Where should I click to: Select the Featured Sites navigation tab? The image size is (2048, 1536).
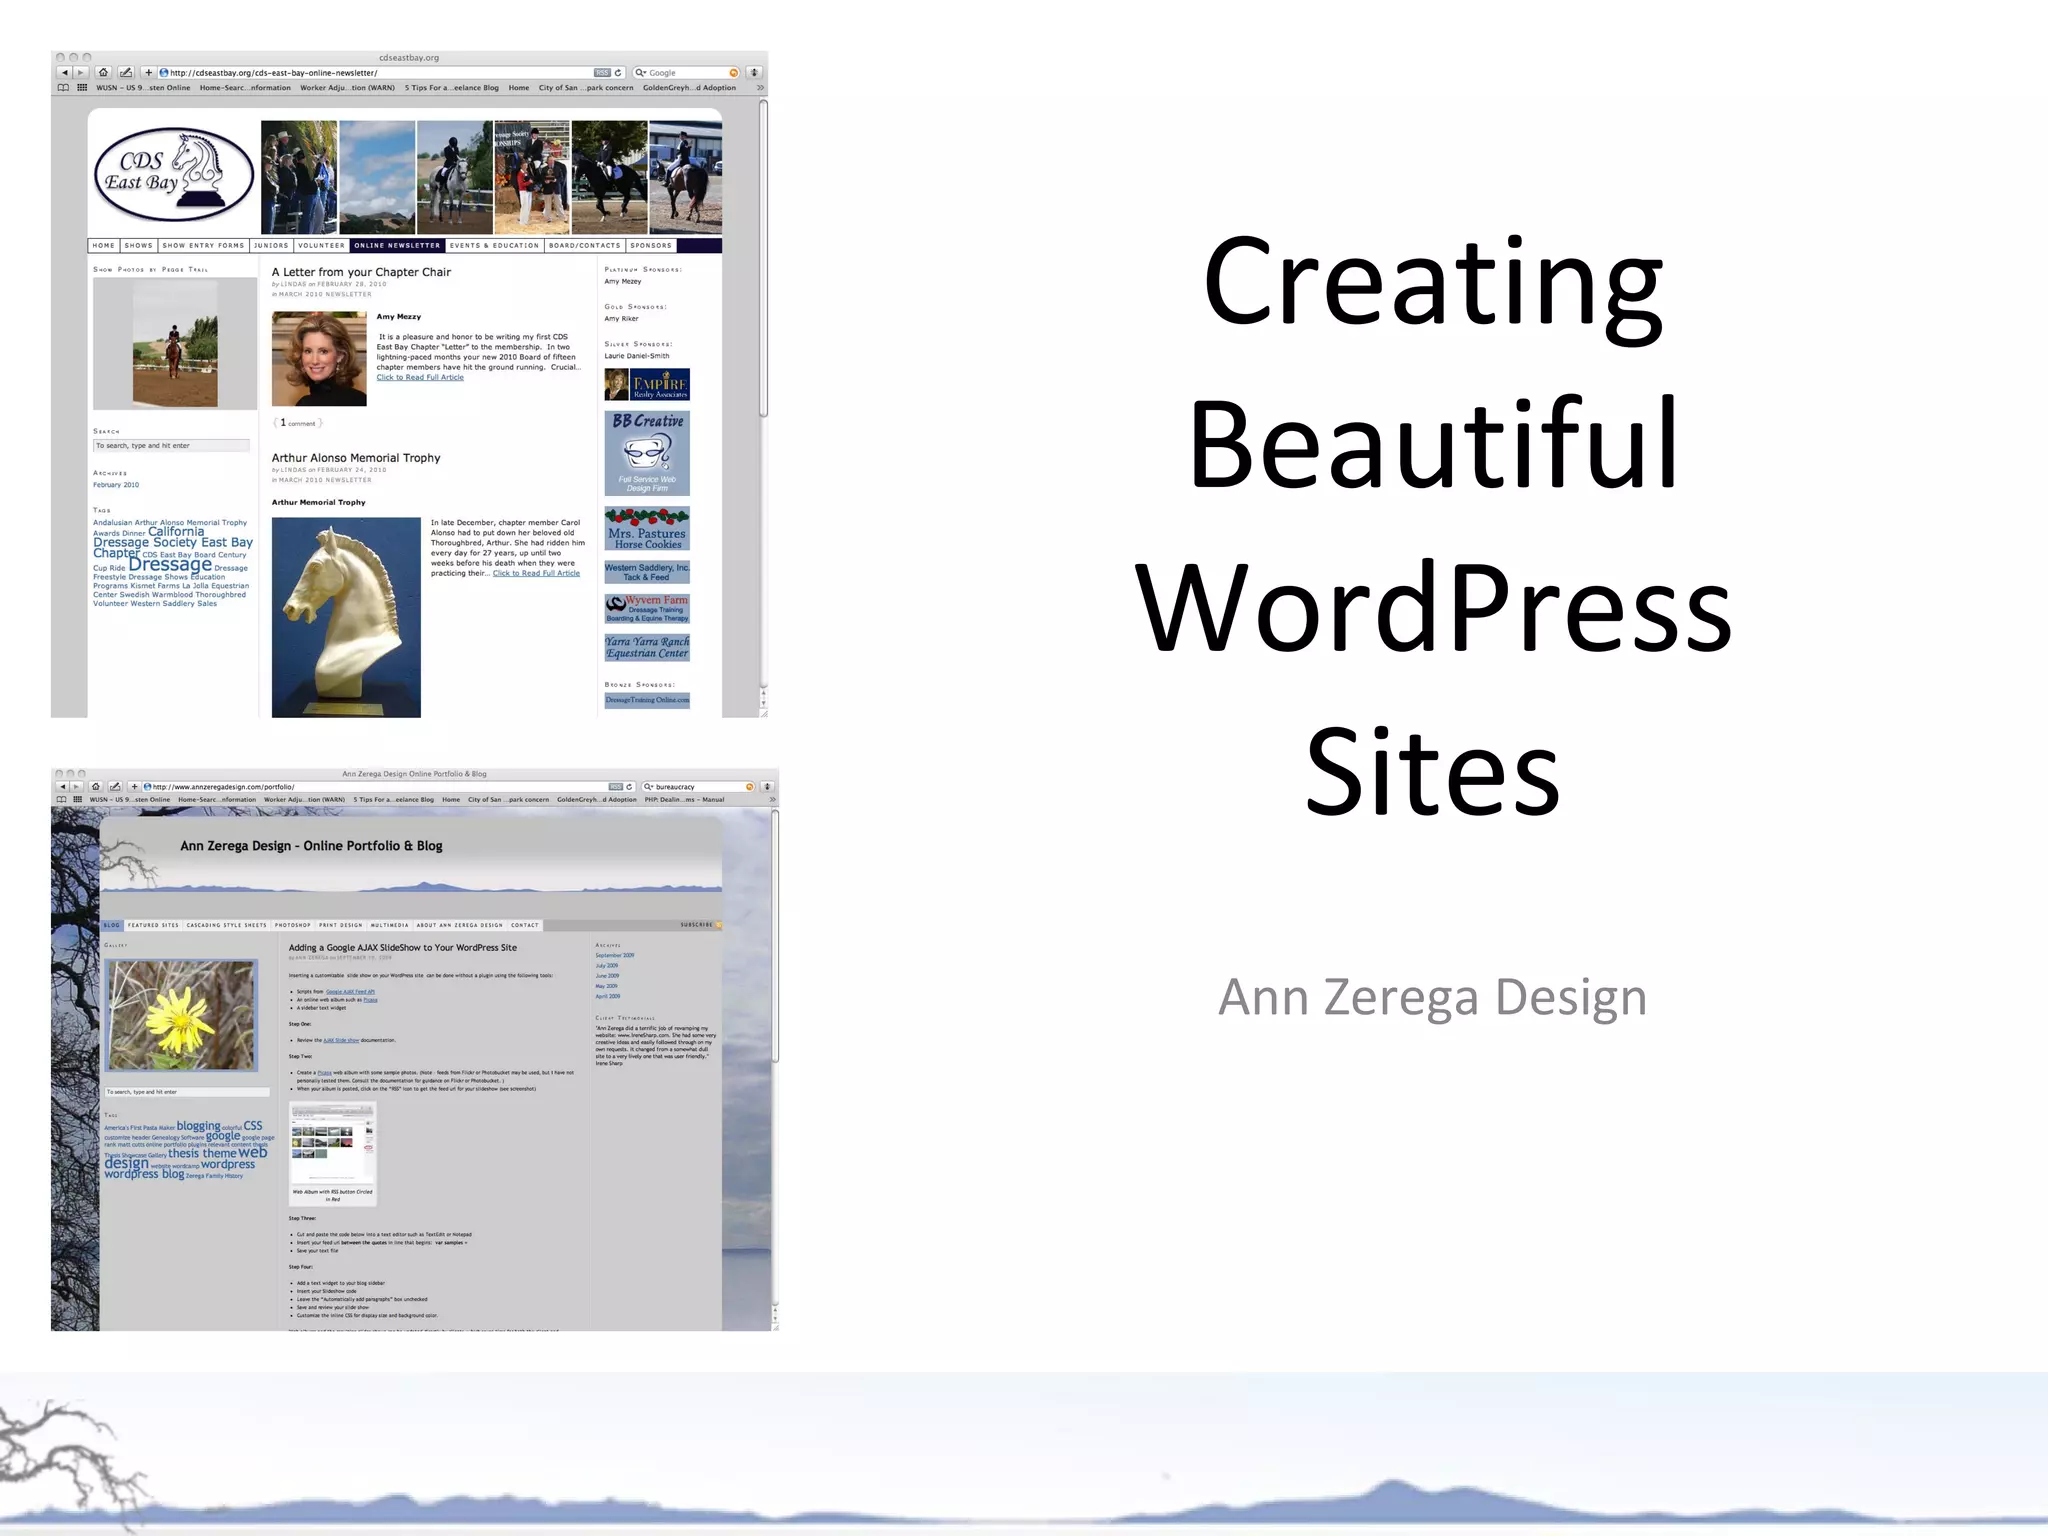tap(153, 925)
